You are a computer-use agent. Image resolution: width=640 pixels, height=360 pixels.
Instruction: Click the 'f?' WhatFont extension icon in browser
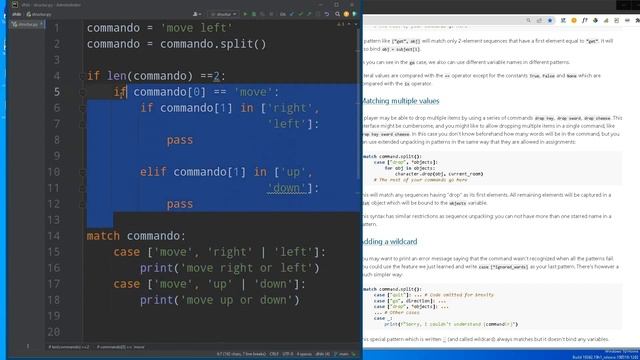584,20
